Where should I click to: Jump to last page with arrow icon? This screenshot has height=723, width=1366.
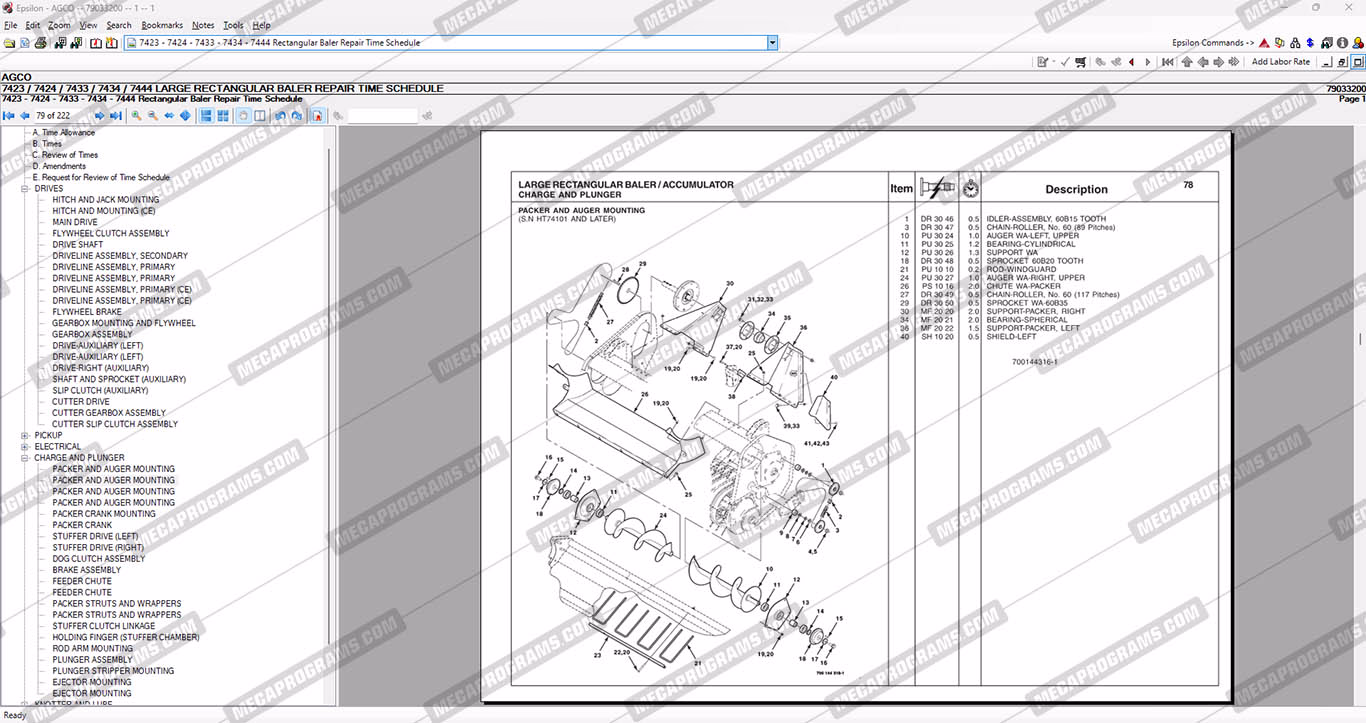[x=116, y=116]
